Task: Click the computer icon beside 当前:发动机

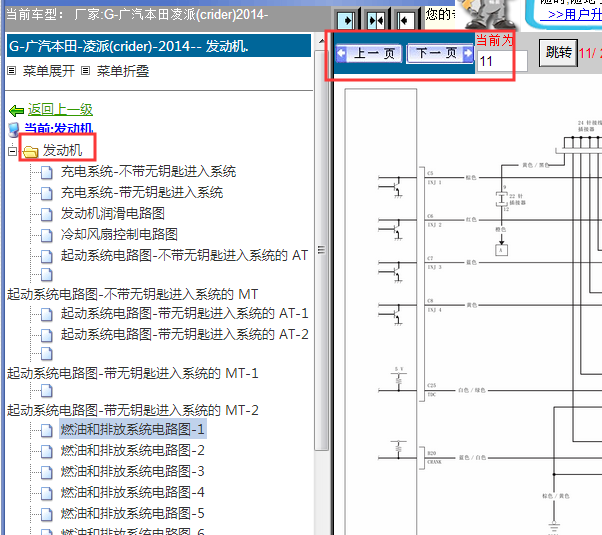Action: click(14, 129)
